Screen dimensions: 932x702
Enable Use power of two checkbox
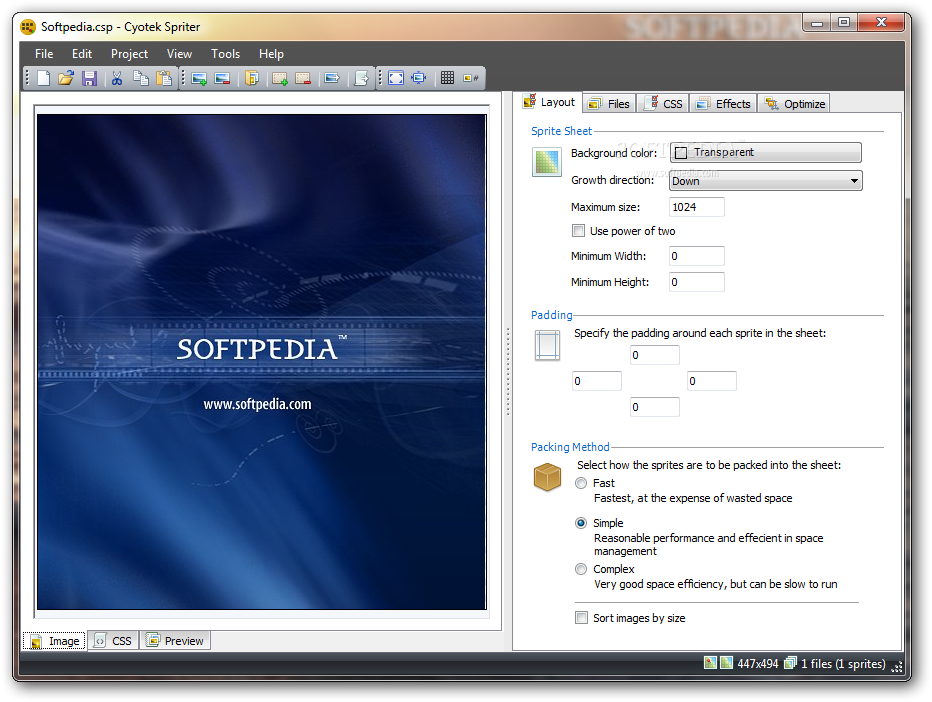[578, 231]
